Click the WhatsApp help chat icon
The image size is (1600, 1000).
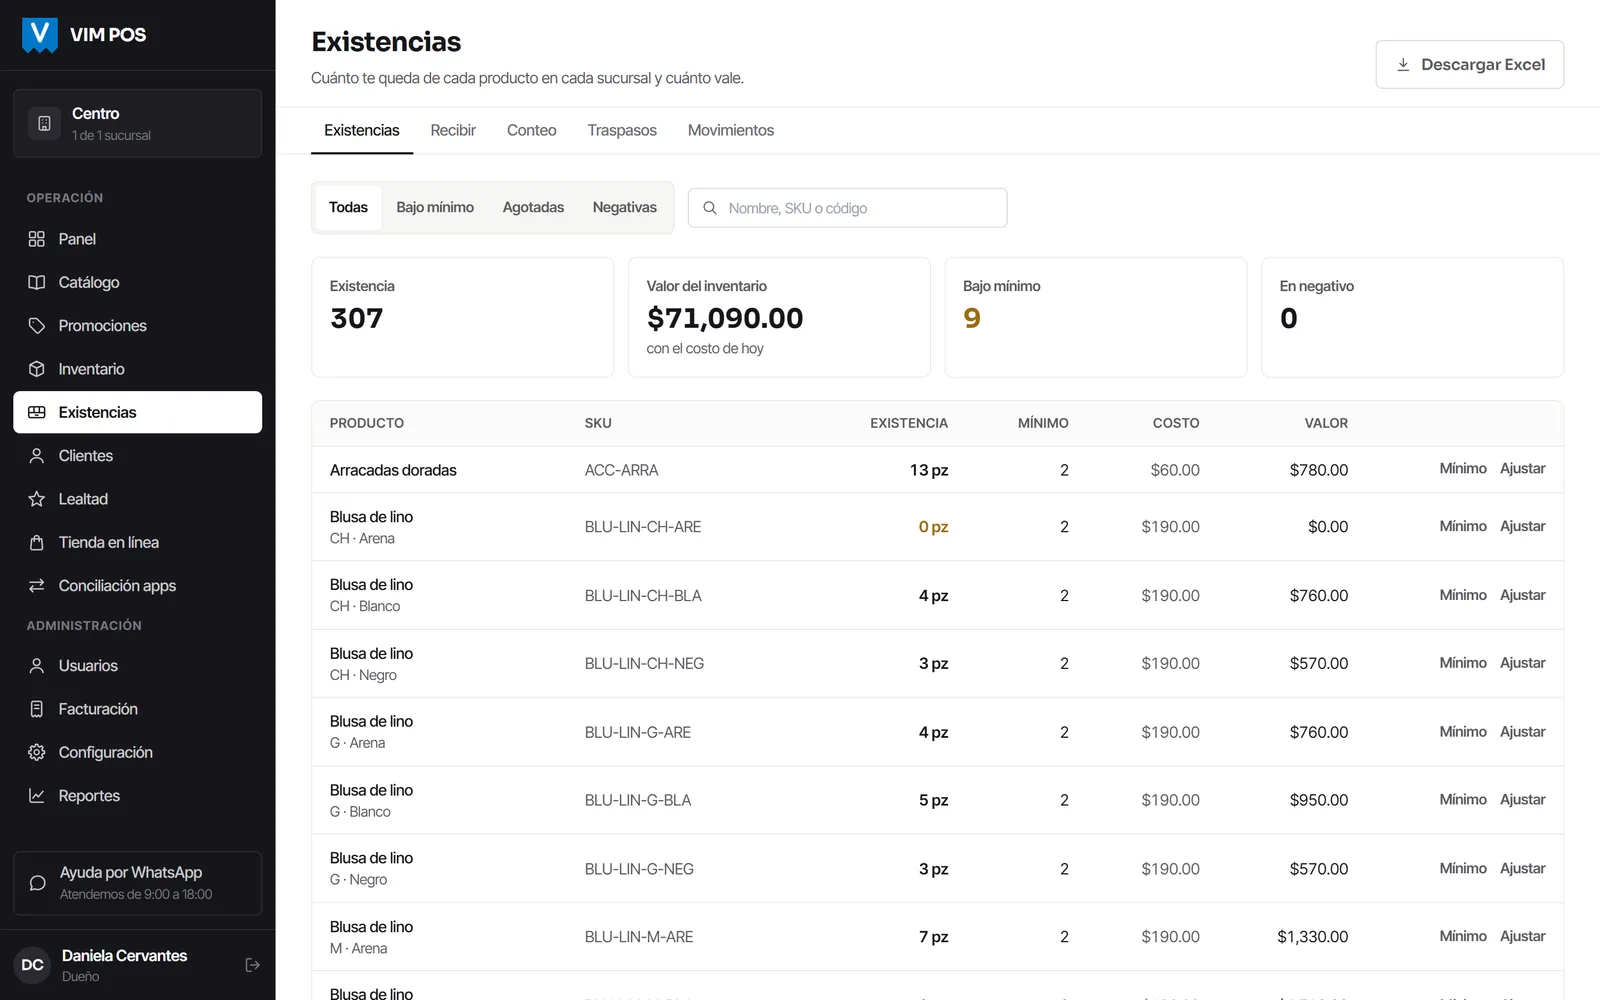click(38, 883)
